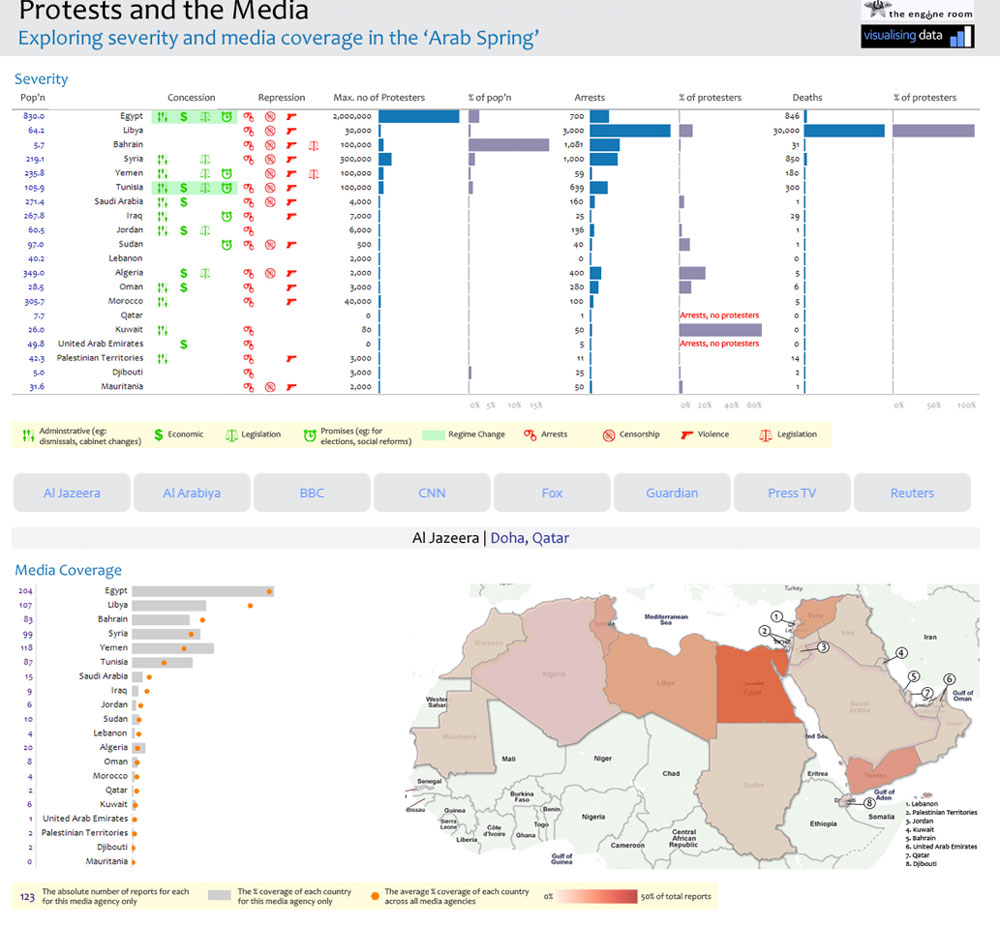Click Yemen's red Legislation repression icon
The width and height of the screenshot is (1000, 927).
pos(314,173)
